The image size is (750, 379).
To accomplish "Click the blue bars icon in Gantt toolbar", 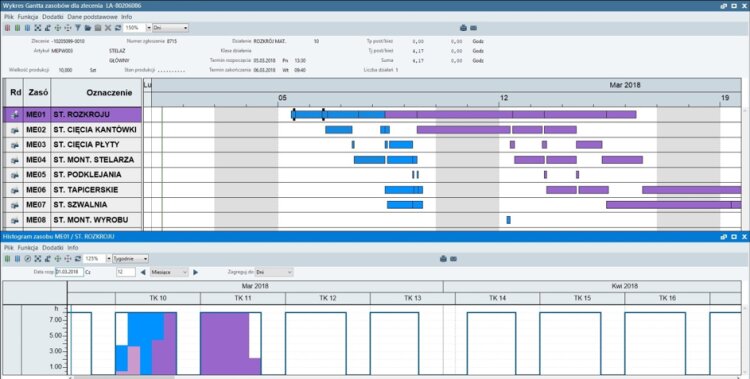I will coord(27,28).
